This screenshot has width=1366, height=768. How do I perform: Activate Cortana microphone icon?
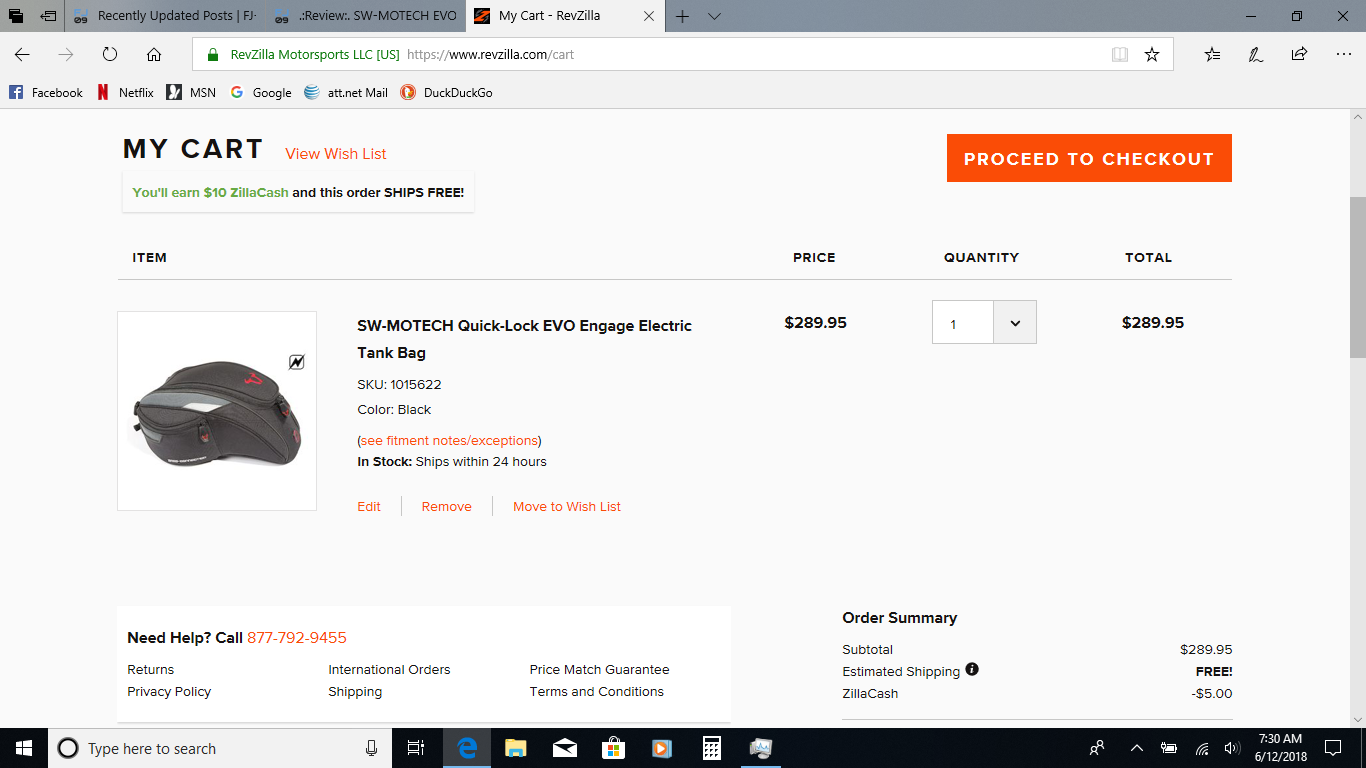pos(371,748)
